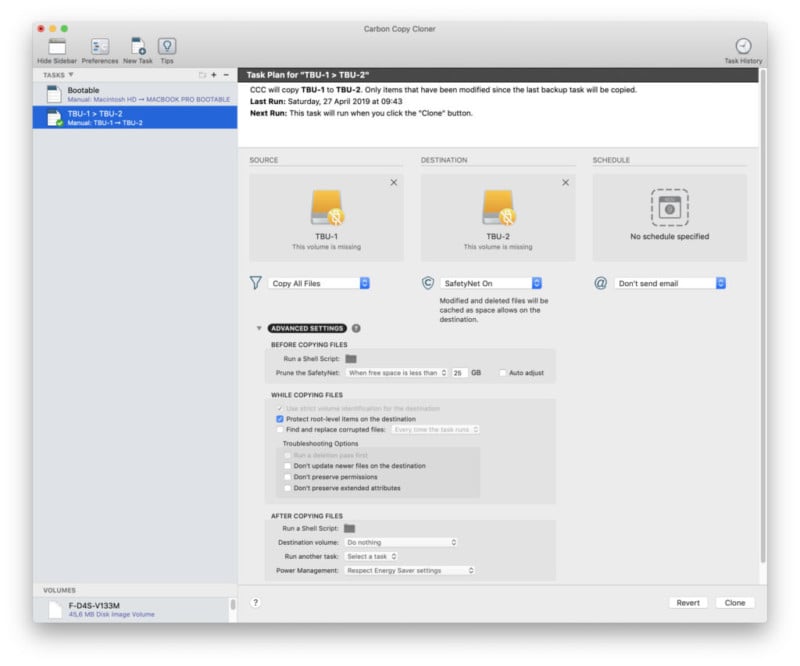Open the Power Management dropdown
This screenshot has width=800, height=666.
(410, 571)
